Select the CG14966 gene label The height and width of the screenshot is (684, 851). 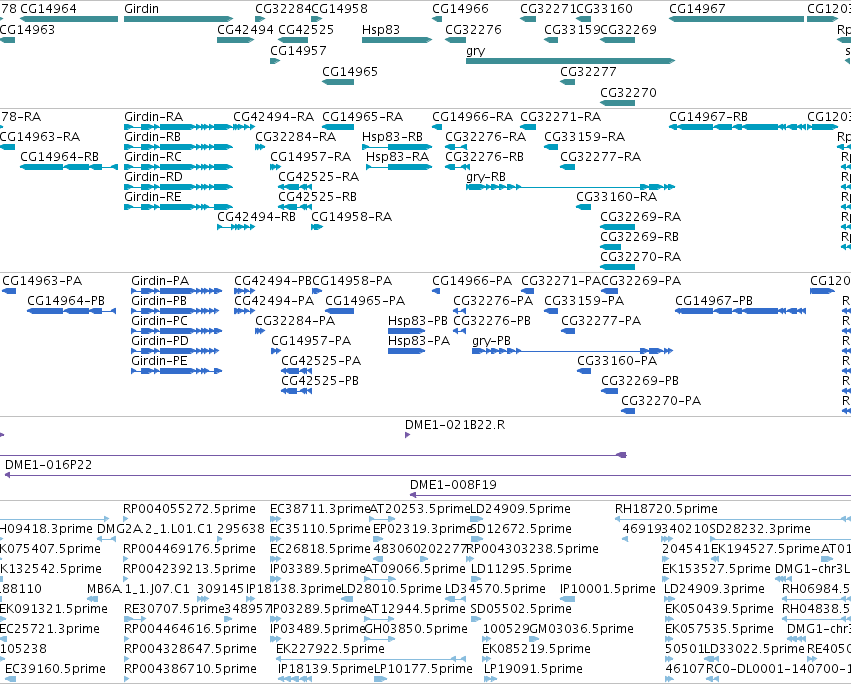460,9
